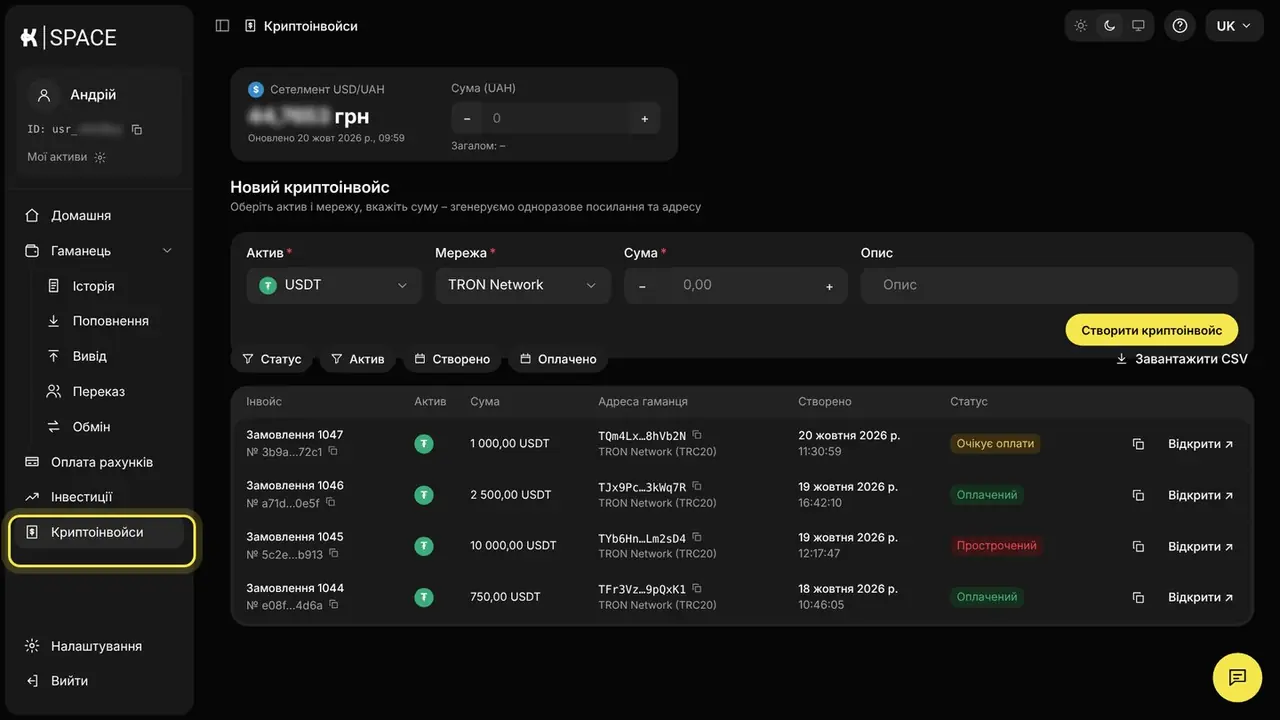Switch to light theme sun icon

point(1081,26)
